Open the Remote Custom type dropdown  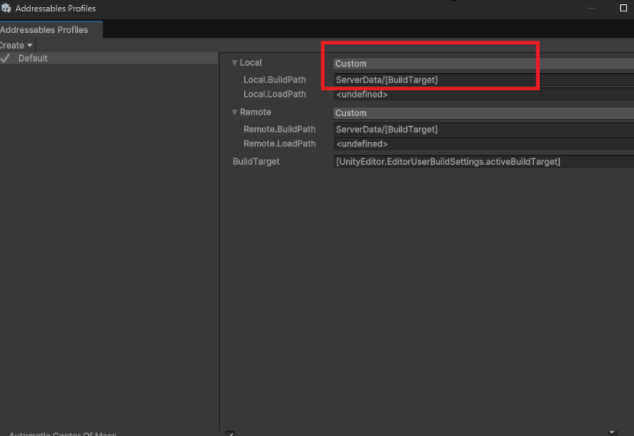click(483, 113)
